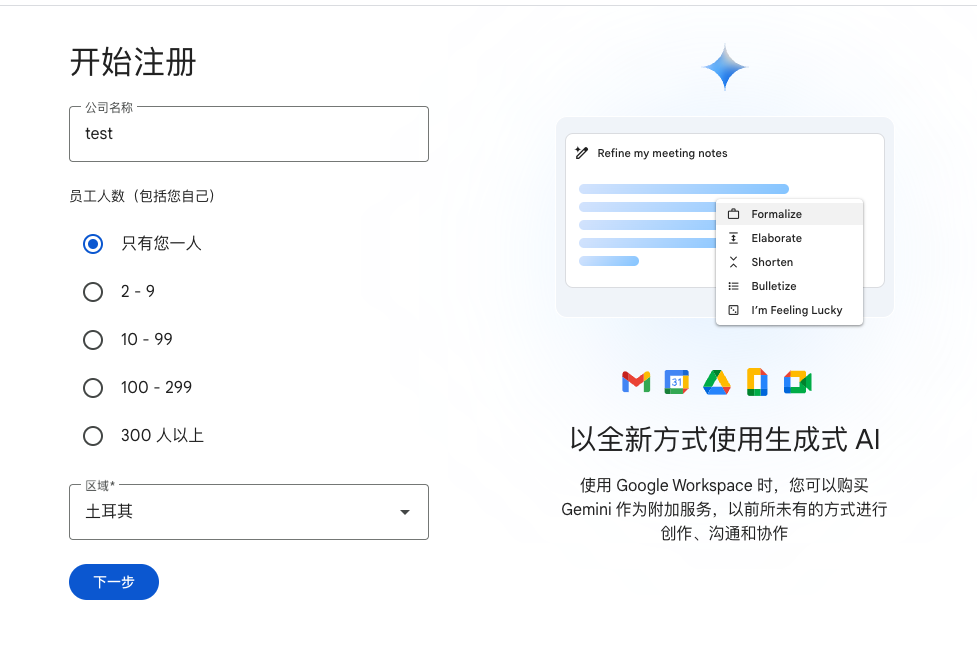The height and width of the screenshot is (651, 977).
Task: Choose Bulletize in the illustration menu
Action: point(789,286)
